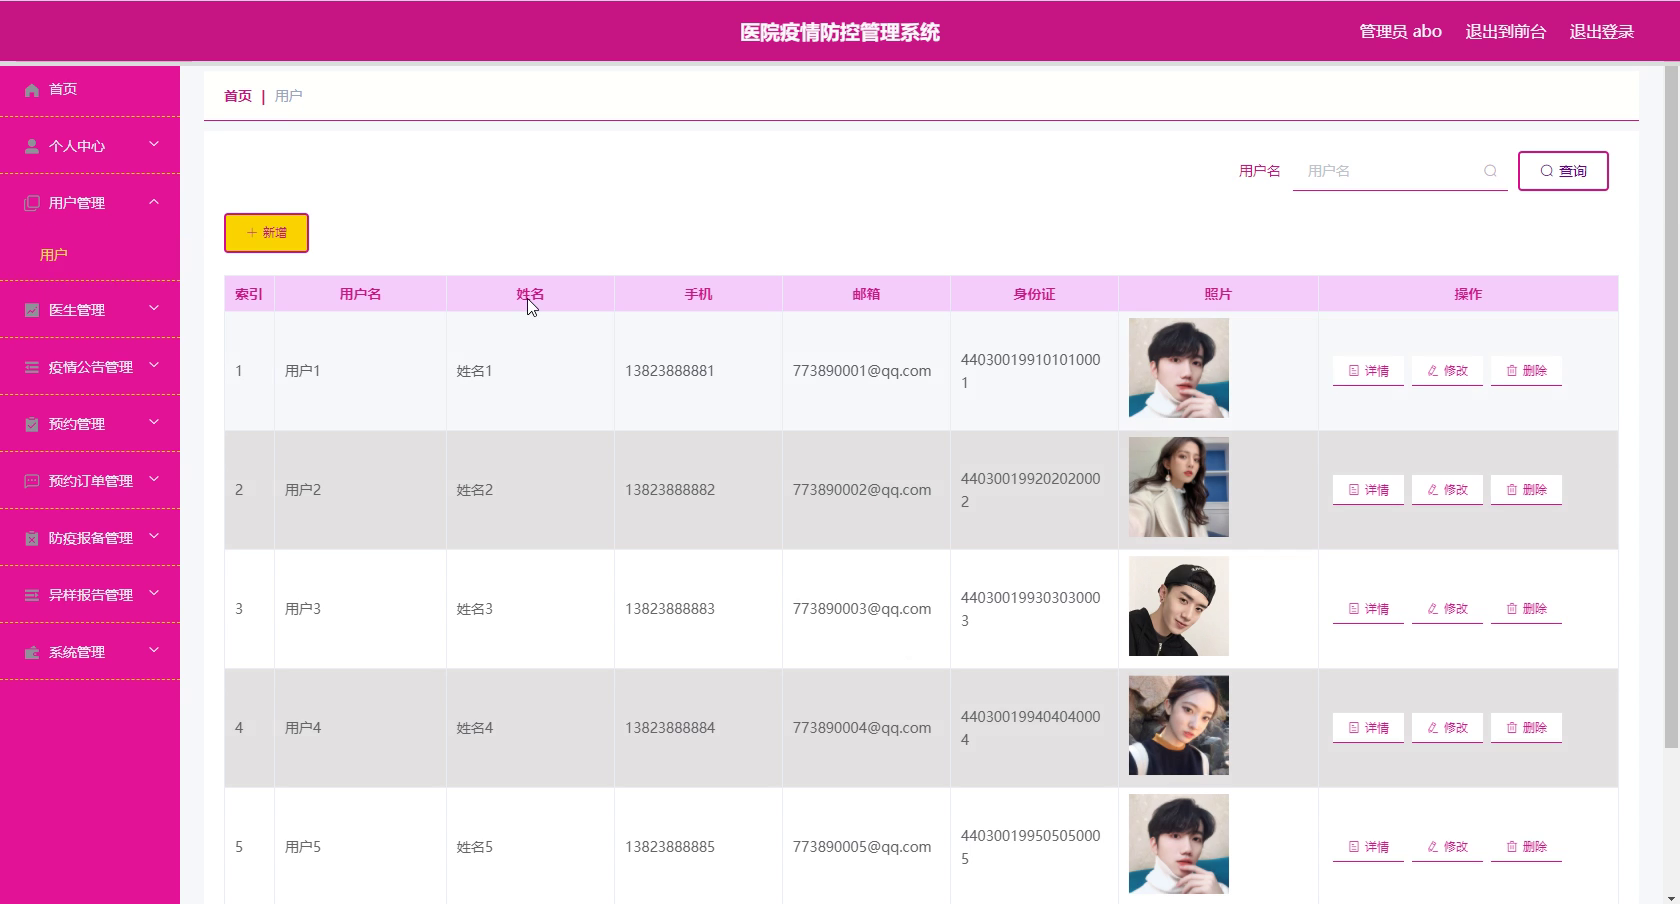Expand the 异样报告管理 chevron
Screen dimensions: 1680x904
click(x=154, y=594)
